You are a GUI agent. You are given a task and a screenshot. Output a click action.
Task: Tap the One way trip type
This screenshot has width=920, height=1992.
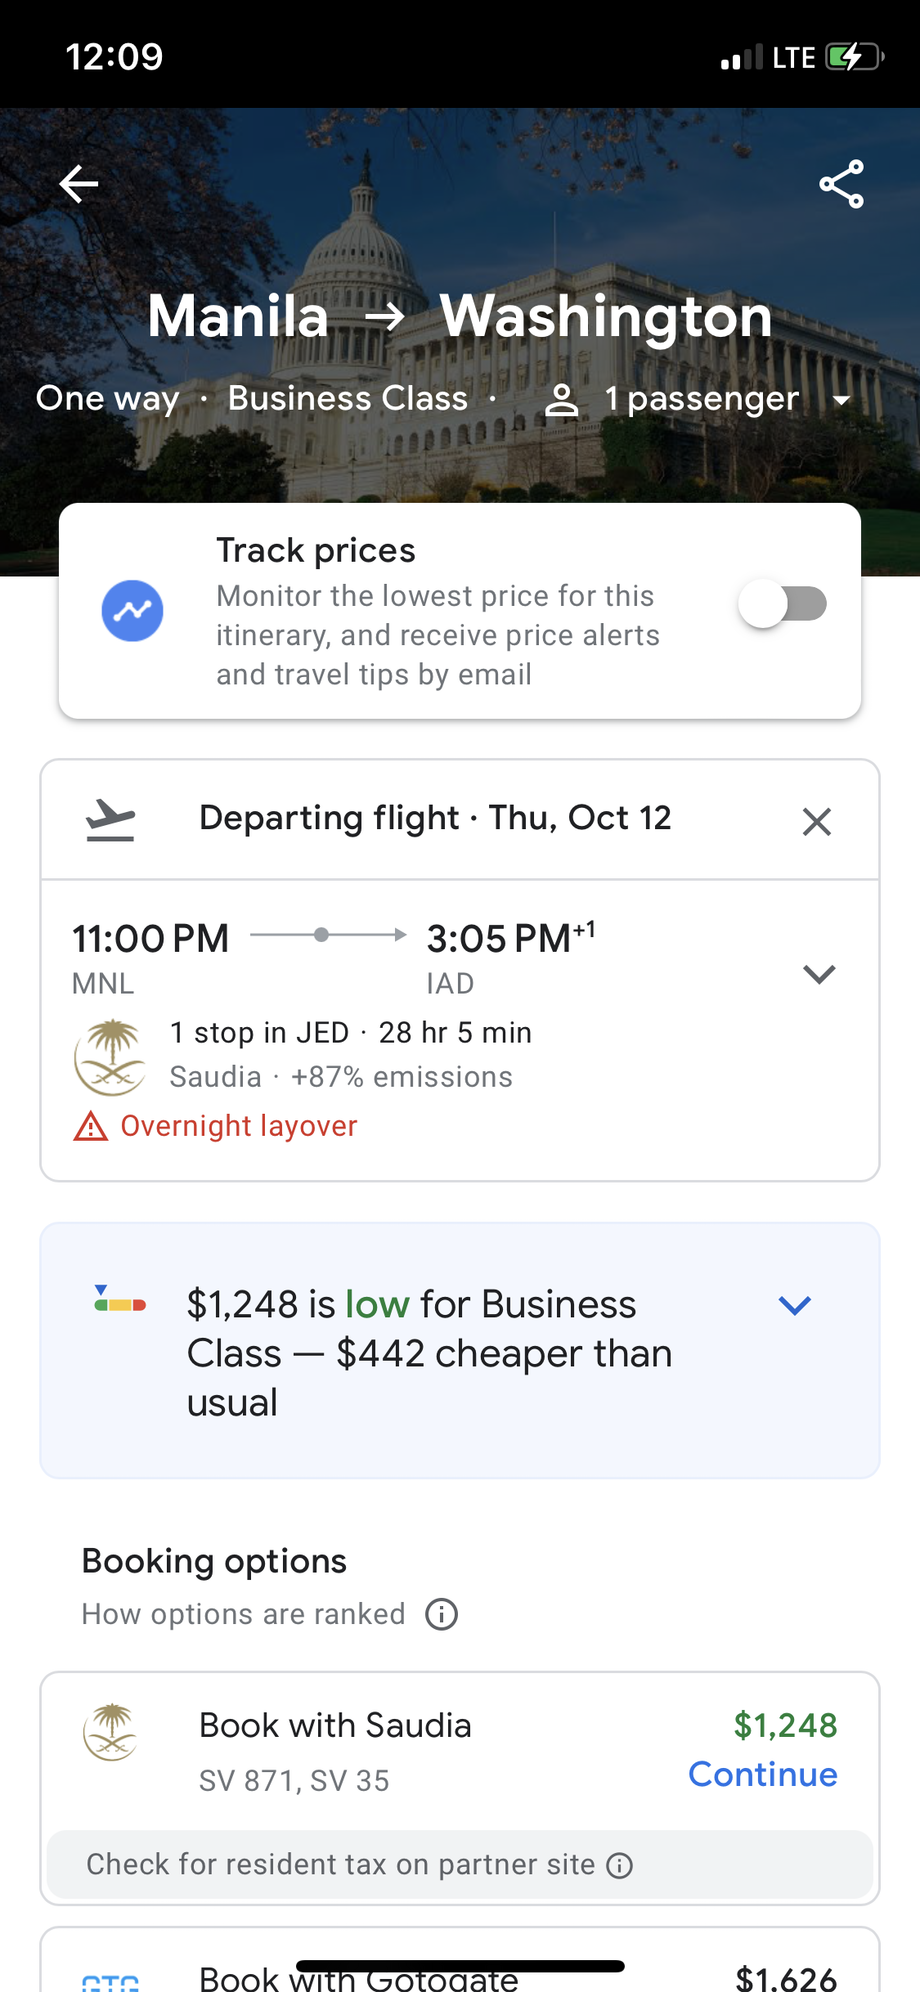click(x=108, y=398)
